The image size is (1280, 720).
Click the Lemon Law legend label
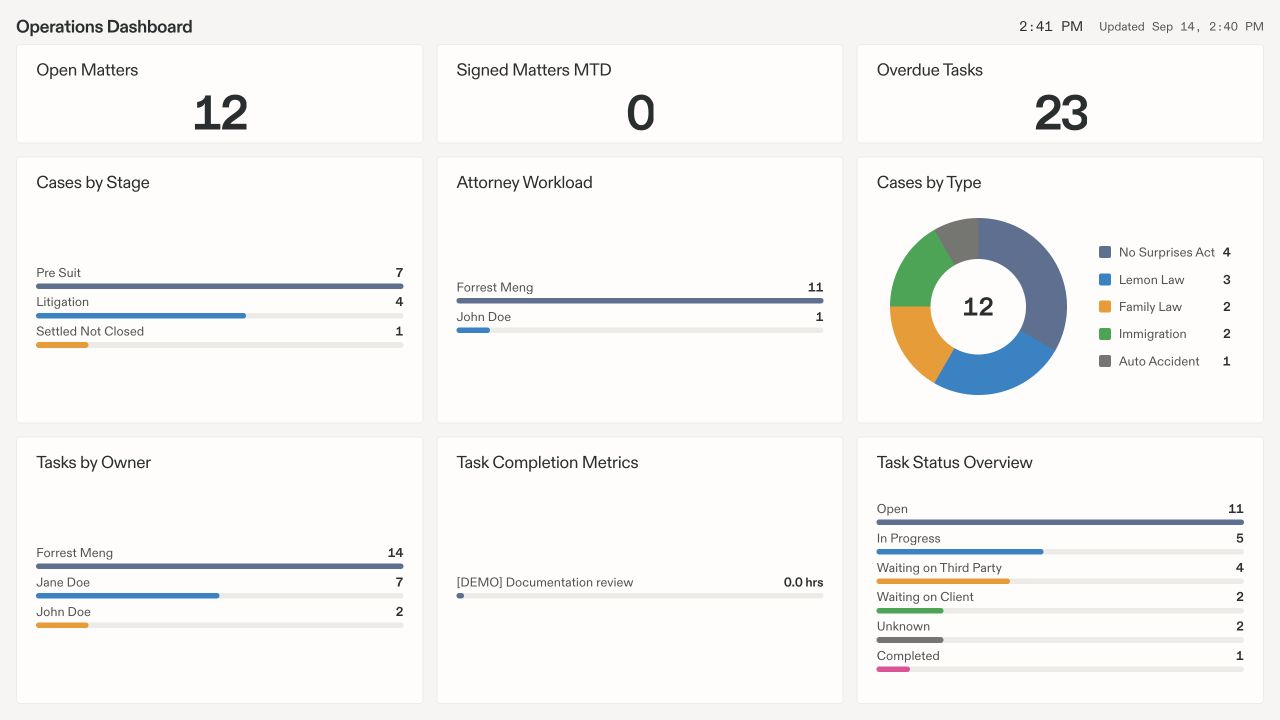point(1152,280)
